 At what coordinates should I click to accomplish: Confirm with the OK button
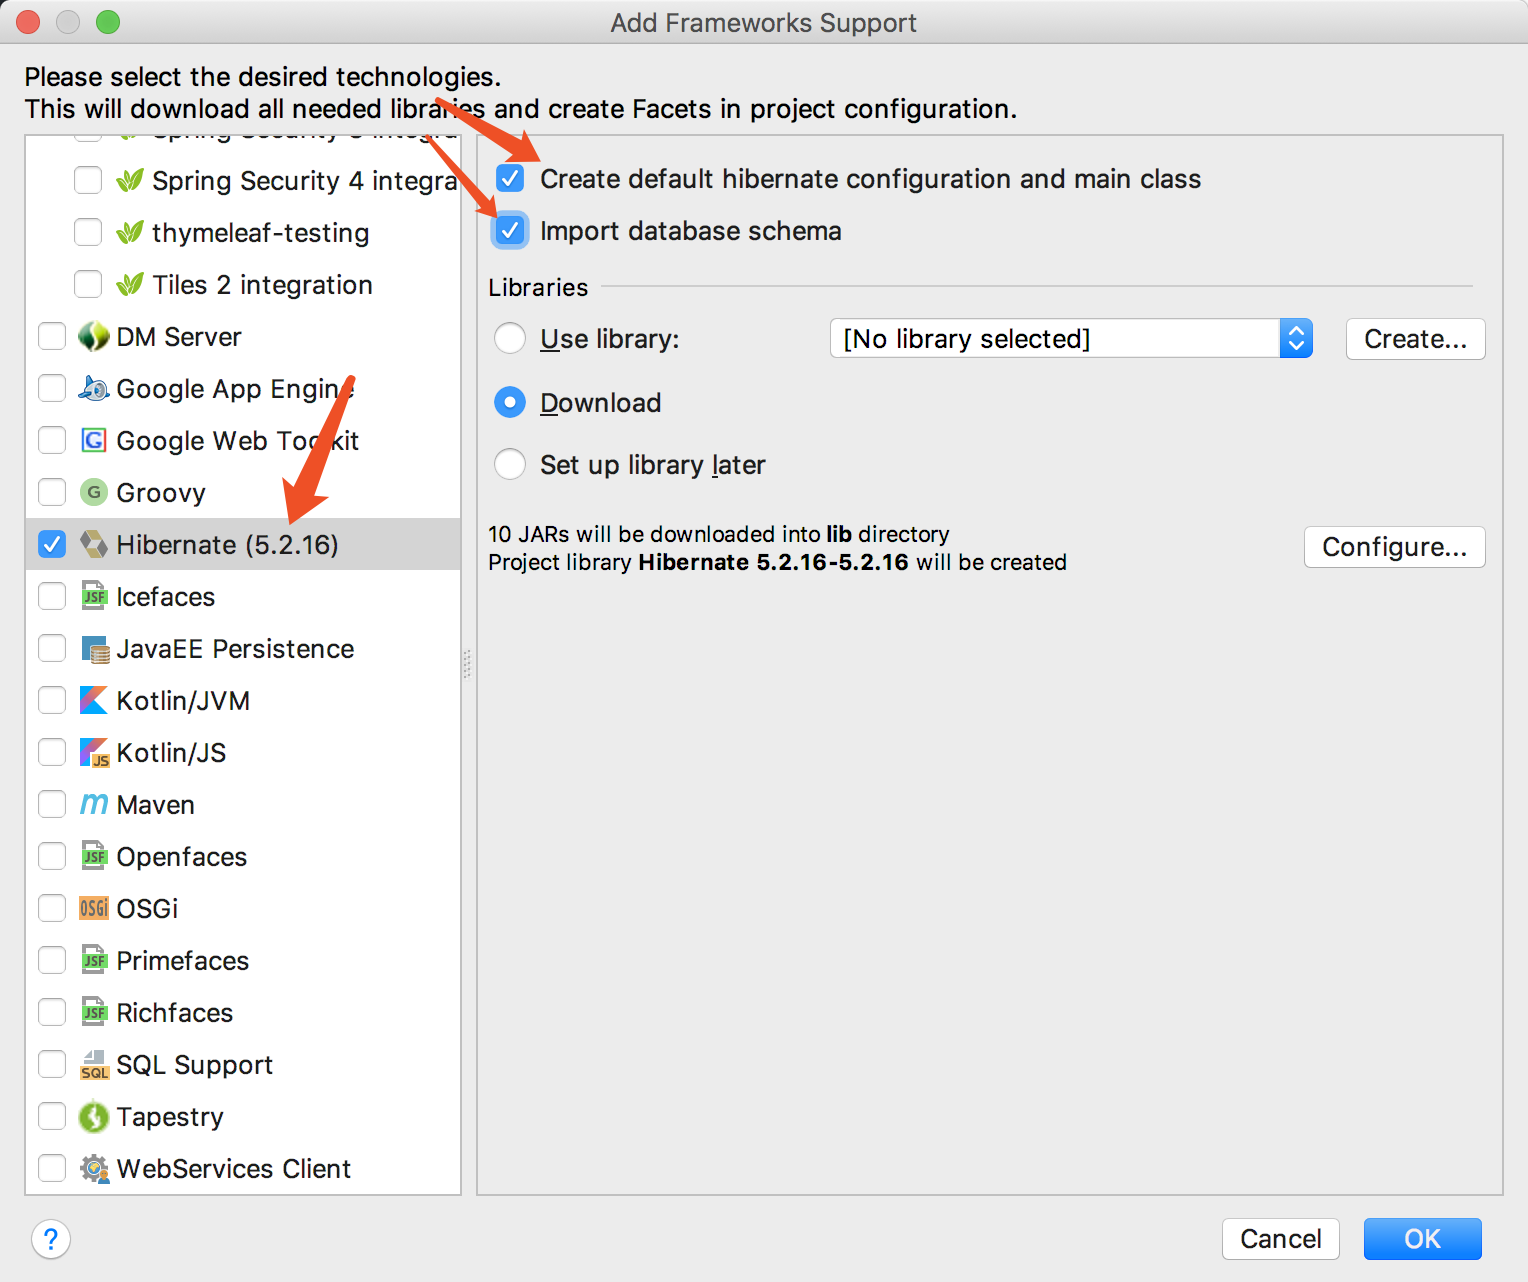(1422, 1239)
